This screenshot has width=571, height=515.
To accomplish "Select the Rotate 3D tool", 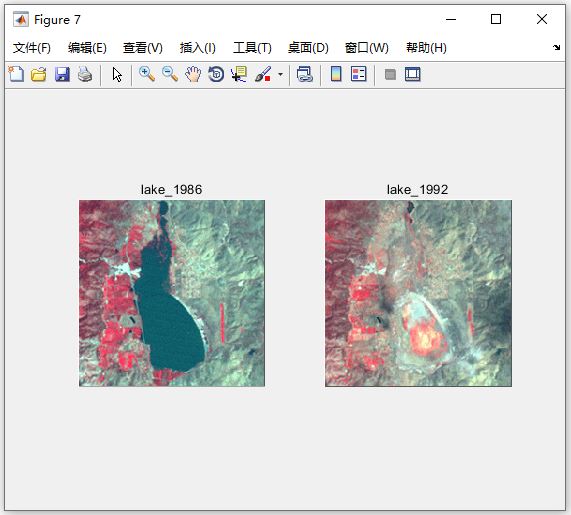I will click(216, 74).
